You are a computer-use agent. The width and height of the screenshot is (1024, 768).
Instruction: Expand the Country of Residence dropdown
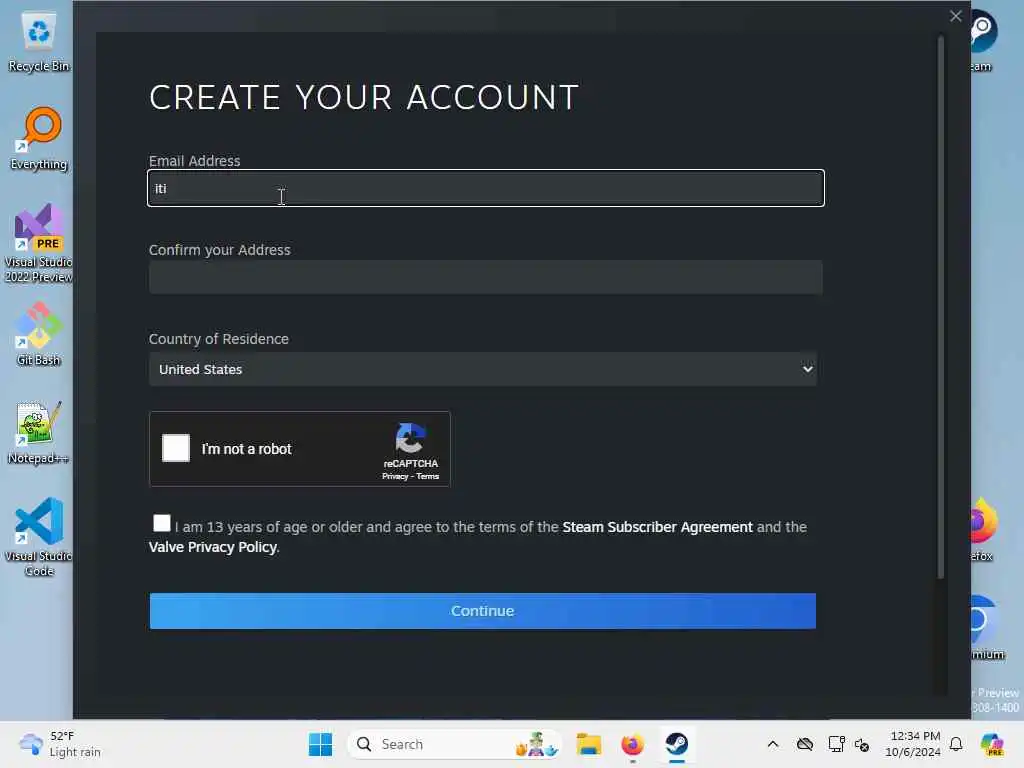(x=483, y=369)
